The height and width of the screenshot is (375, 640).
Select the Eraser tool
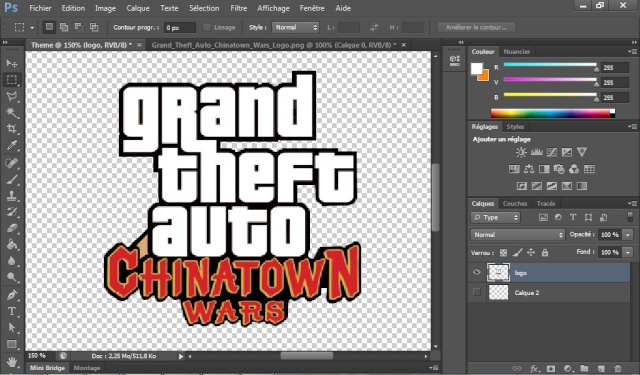(x=12, y=228)
